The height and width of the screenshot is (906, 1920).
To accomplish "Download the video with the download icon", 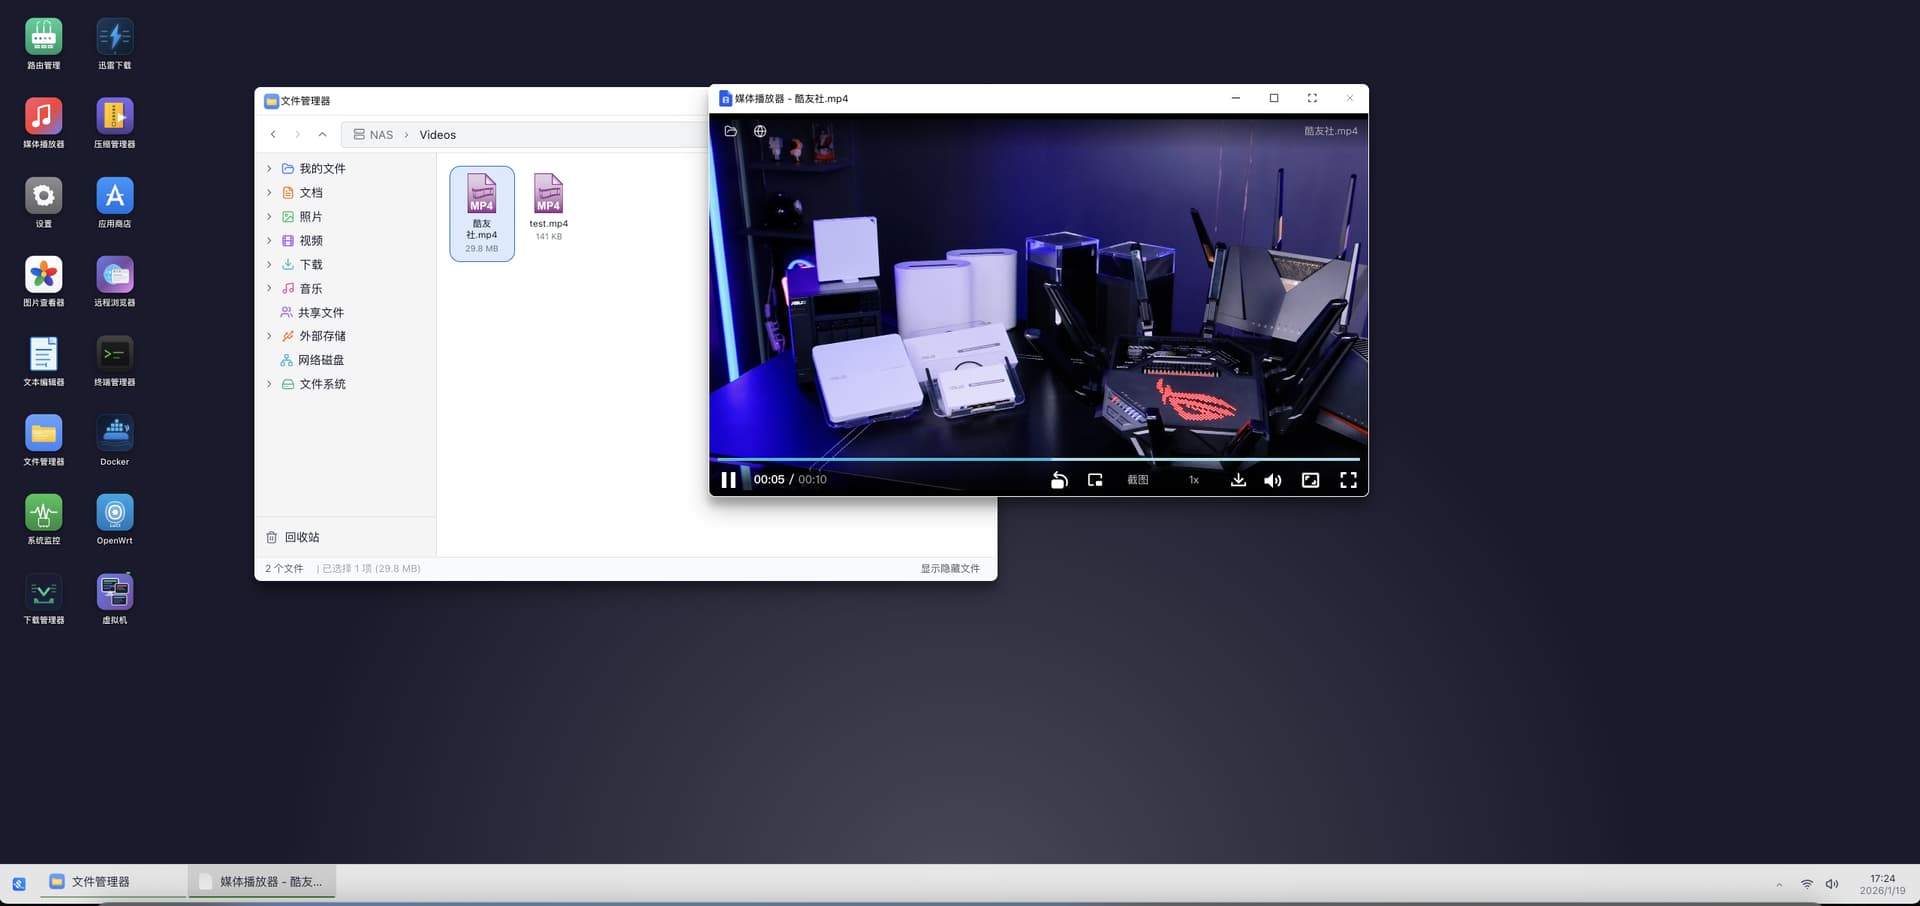I will tap(1238, 480).
